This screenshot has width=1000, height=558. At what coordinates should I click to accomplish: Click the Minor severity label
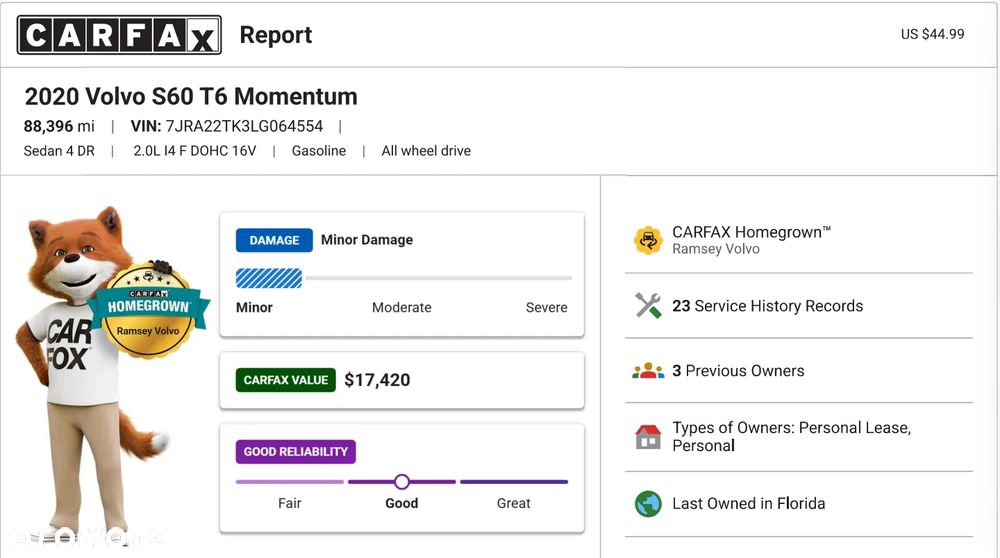(x=254, y=307)
